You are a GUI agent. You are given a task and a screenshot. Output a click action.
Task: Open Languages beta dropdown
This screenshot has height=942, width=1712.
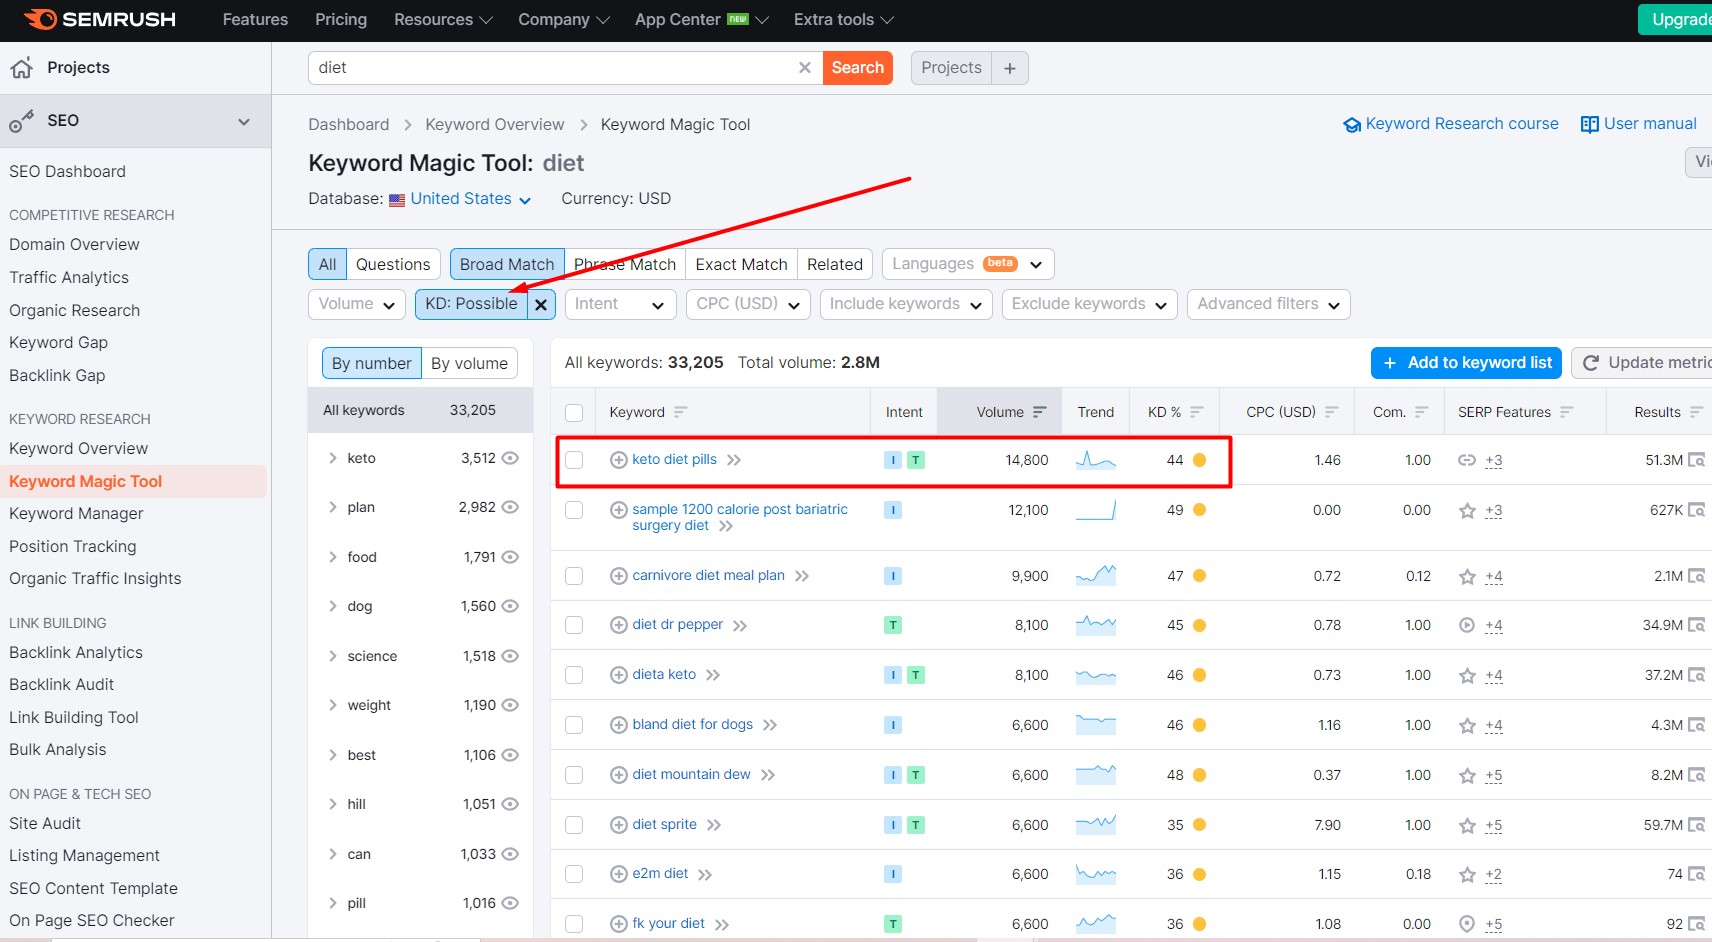point(968,264)
